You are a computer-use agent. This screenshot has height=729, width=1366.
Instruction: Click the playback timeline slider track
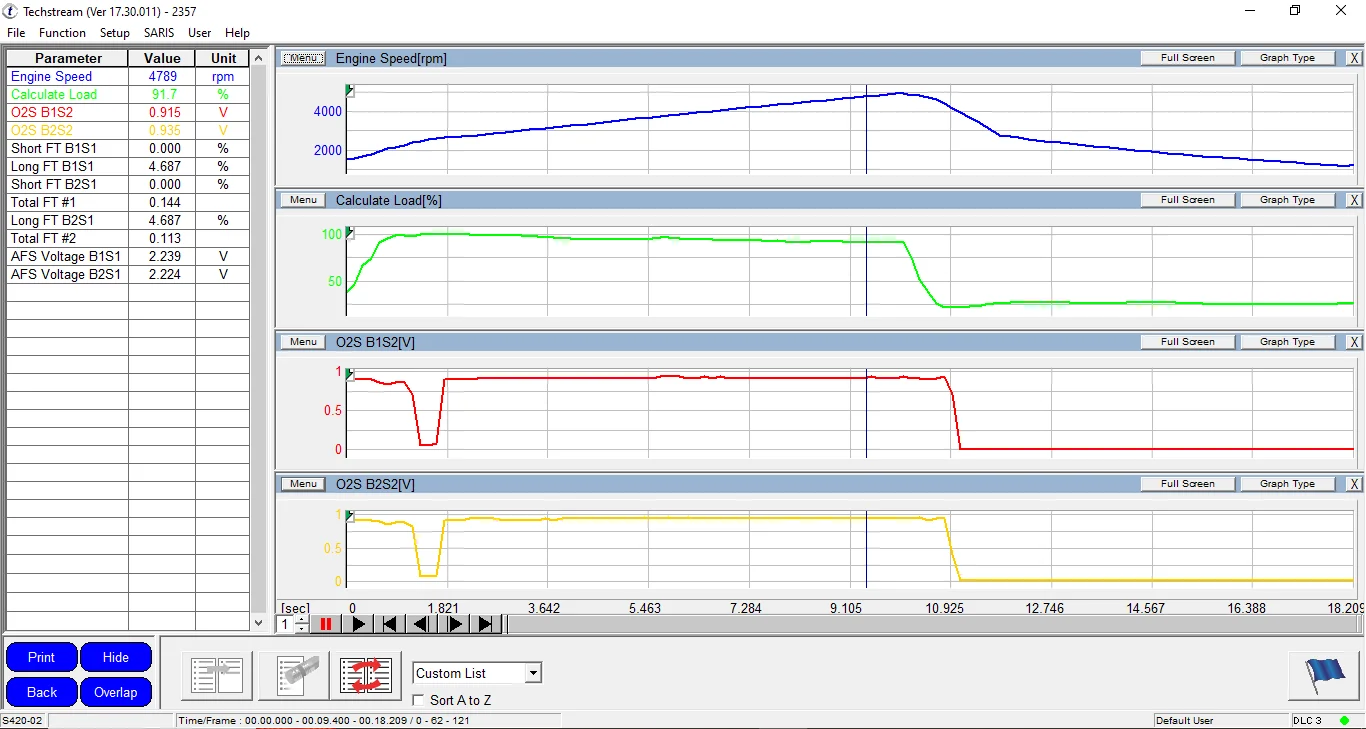930,624
